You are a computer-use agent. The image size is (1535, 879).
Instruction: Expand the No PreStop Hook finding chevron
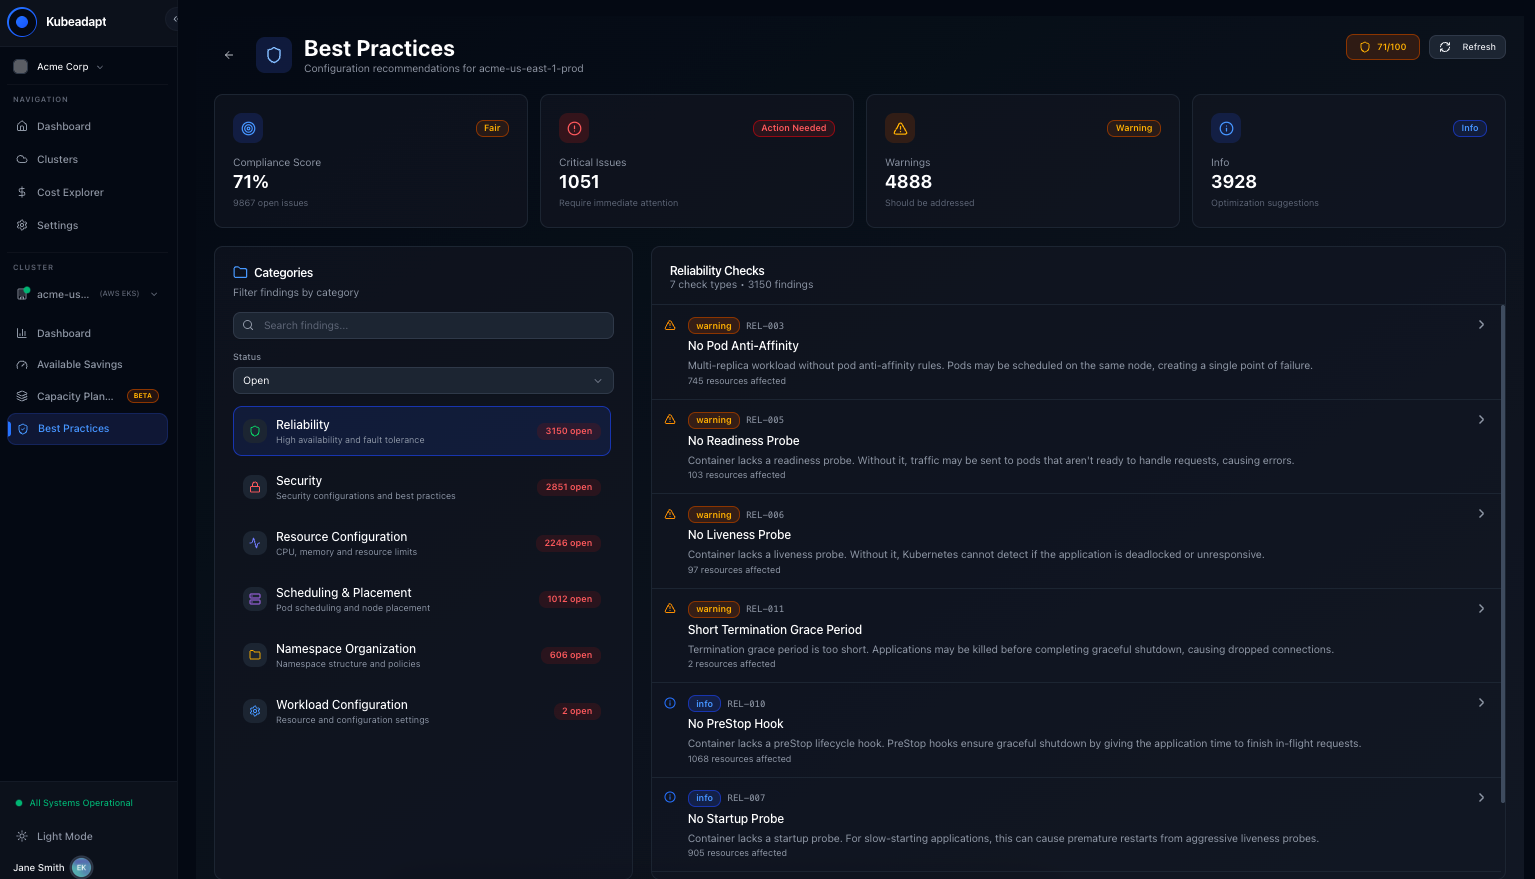coord(1481,703)
